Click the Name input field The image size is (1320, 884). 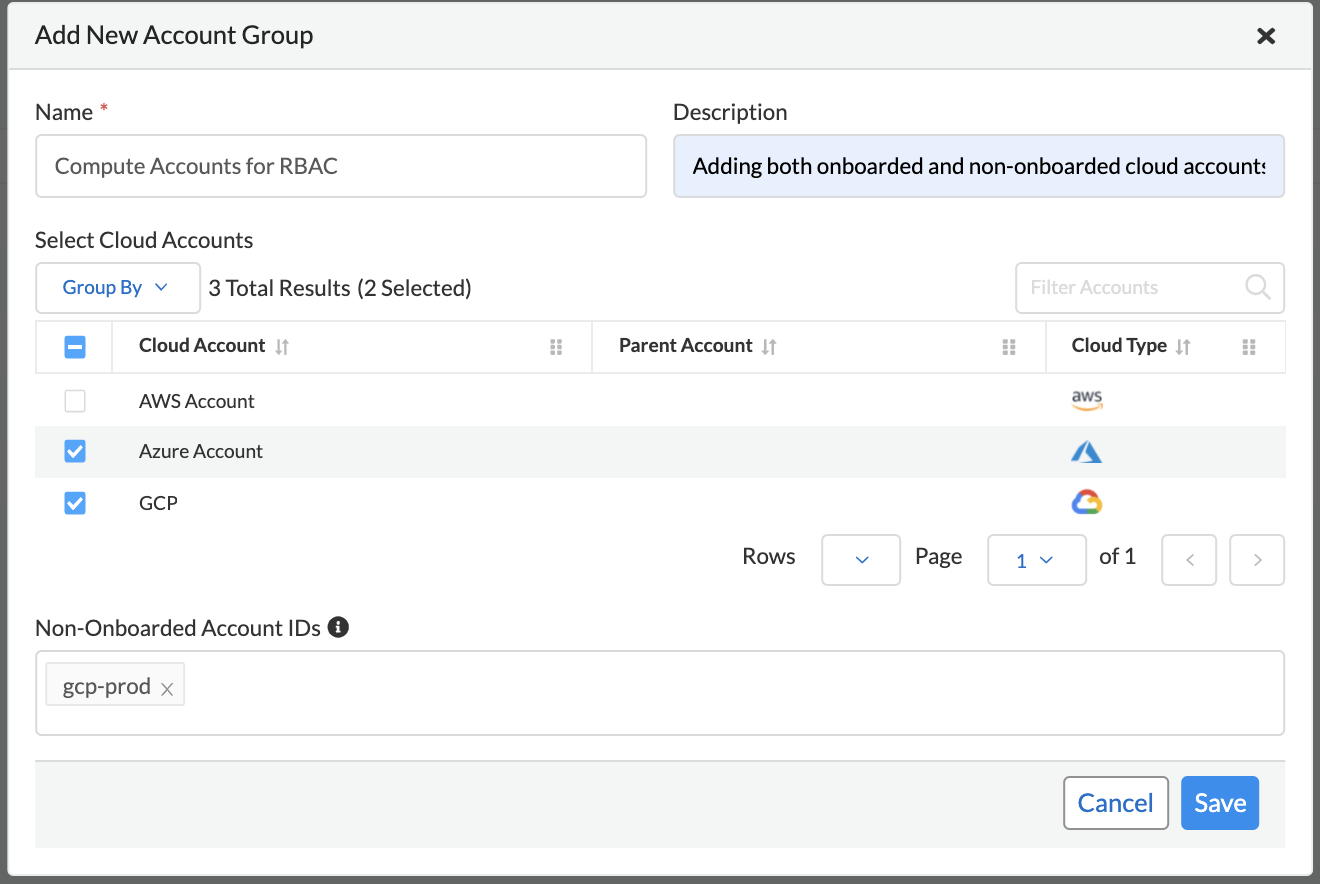(341, 166)
